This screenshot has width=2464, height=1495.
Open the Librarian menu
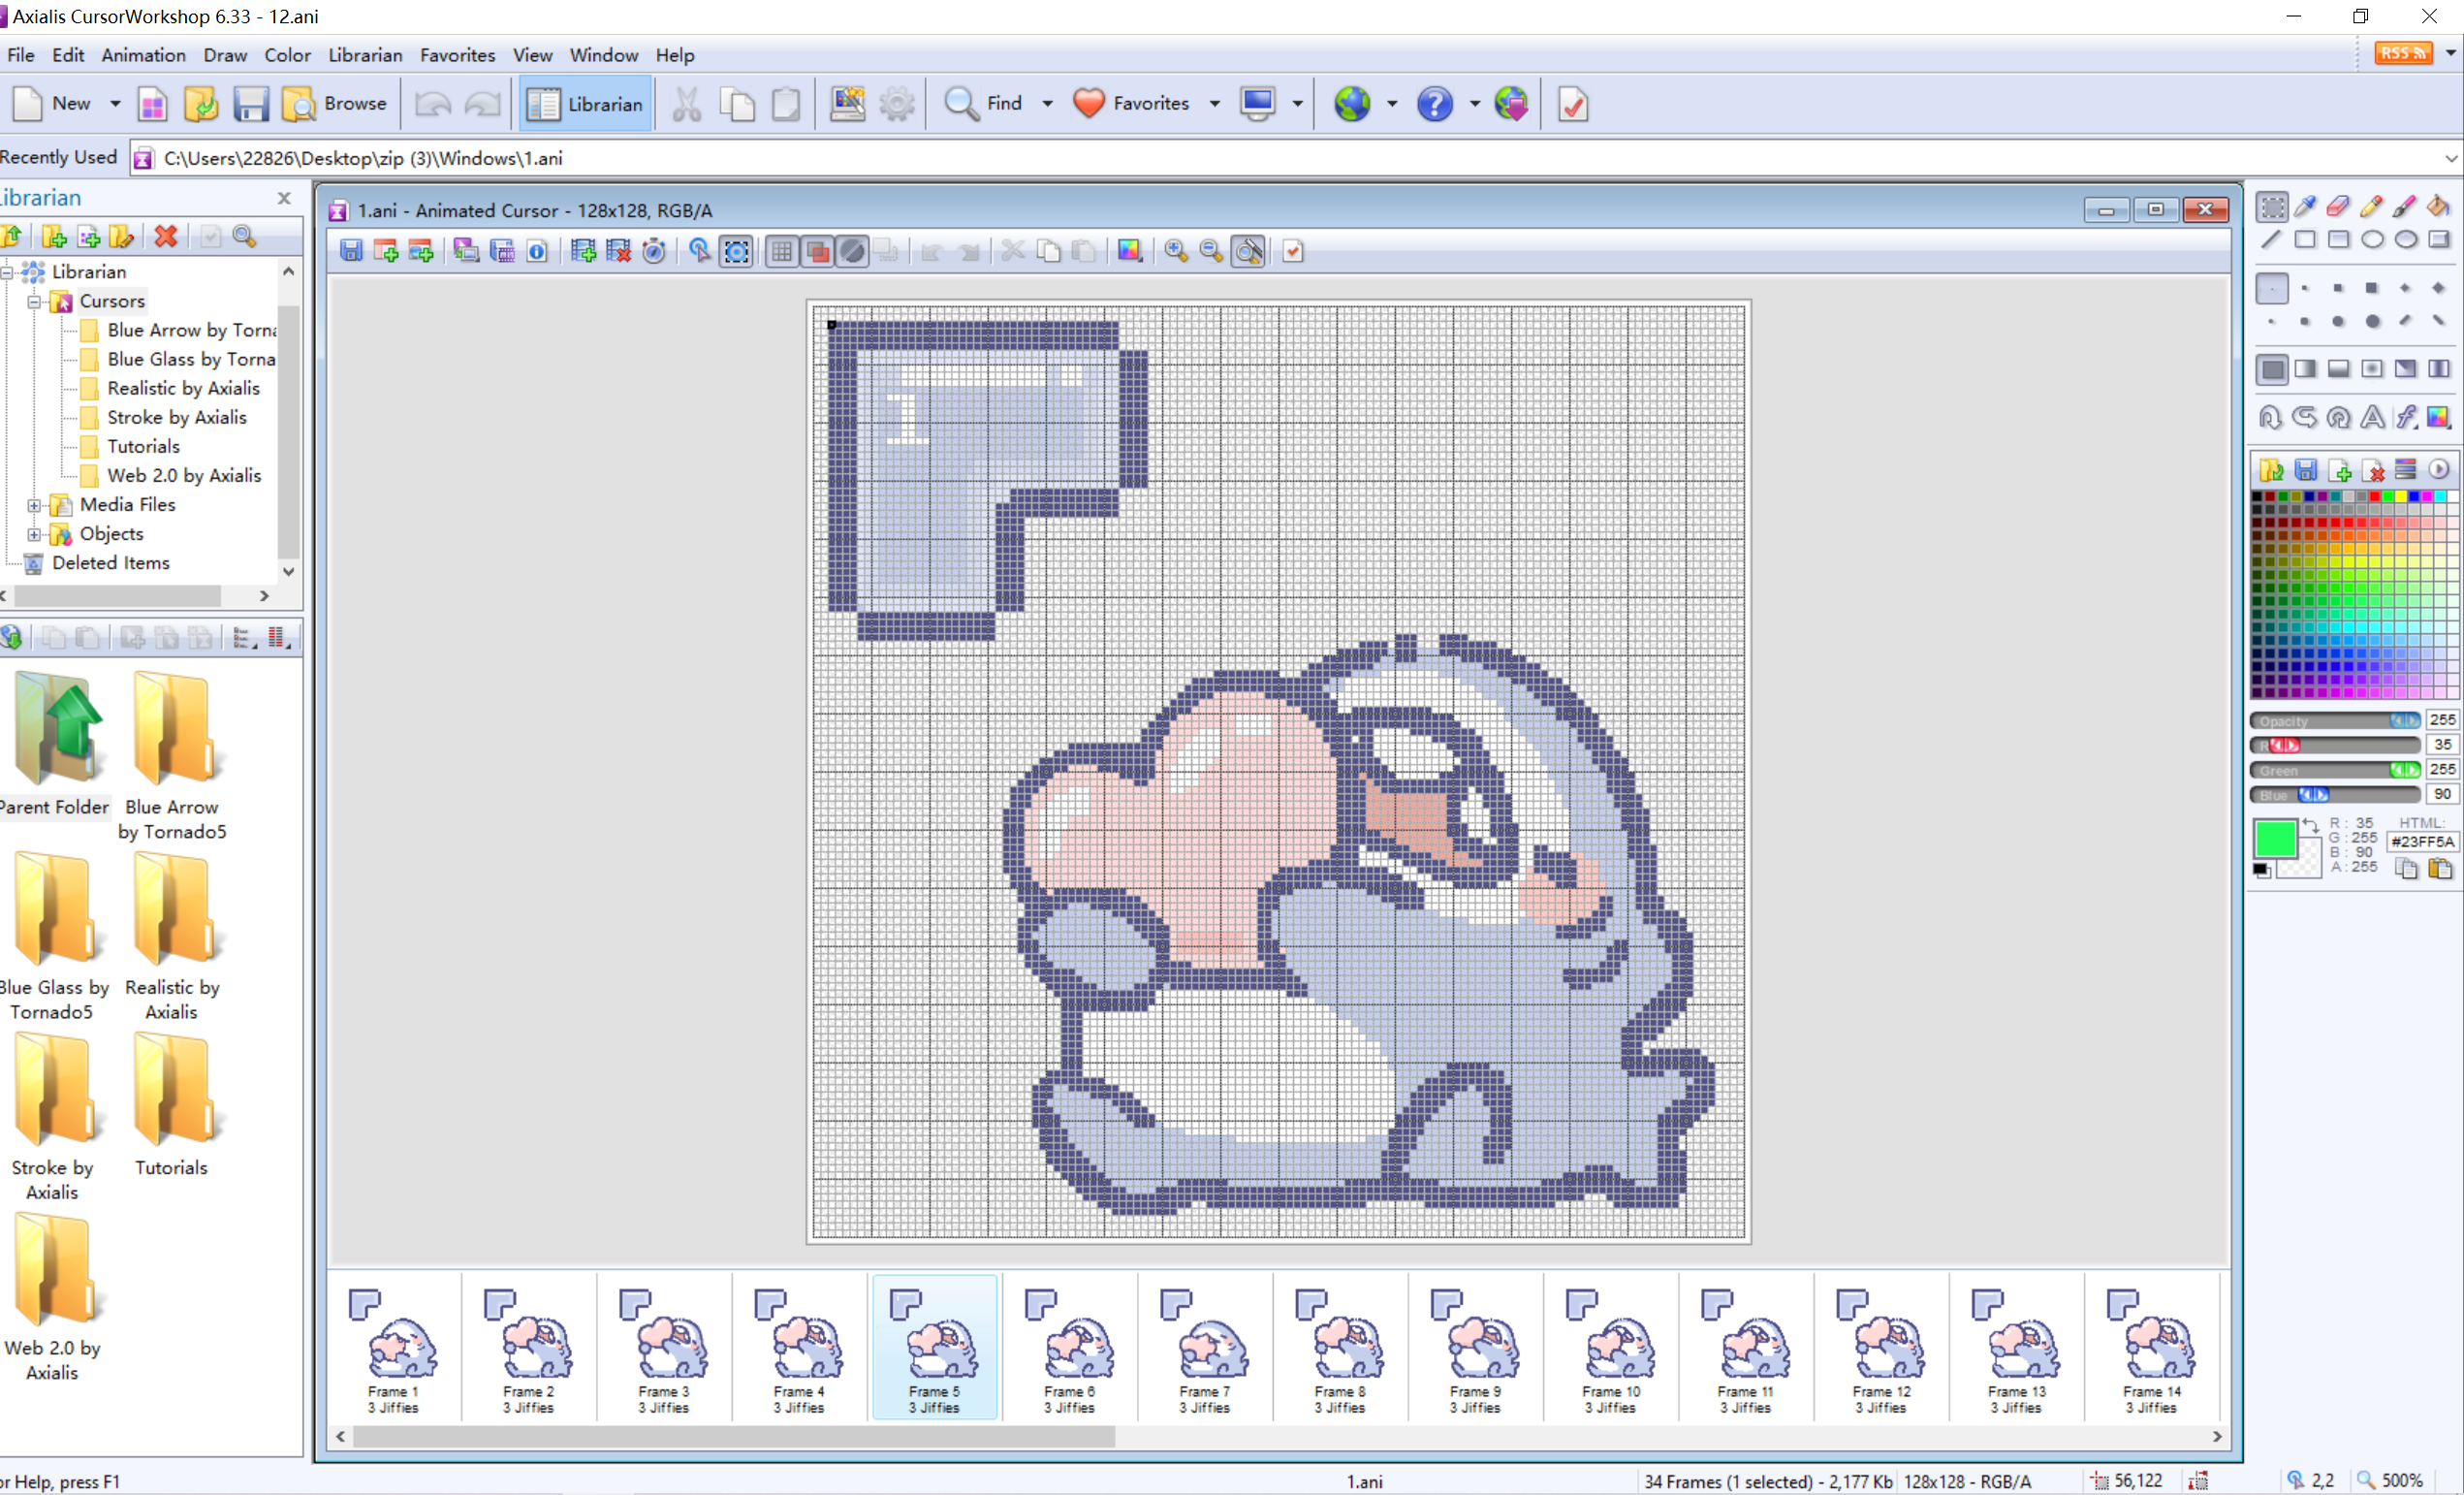365,55
